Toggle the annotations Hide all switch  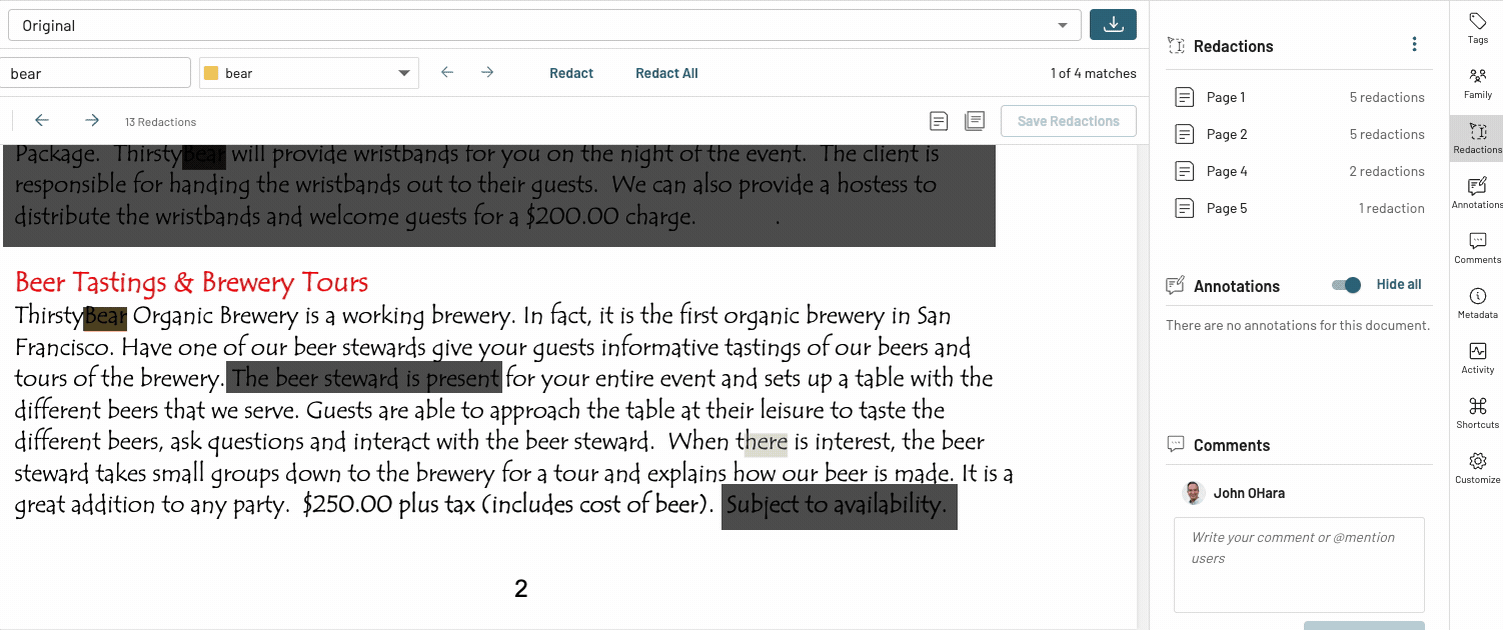[1347, 285]
